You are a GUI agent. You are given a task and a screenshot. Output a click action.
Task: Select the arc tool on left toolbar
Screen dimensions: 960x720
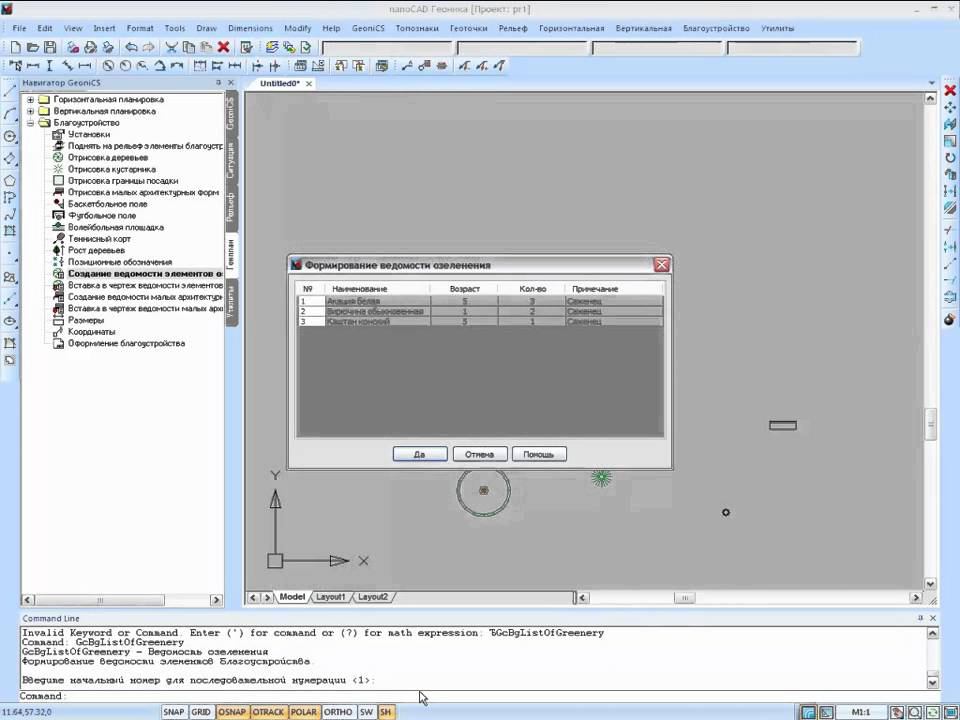coord(10,114)
